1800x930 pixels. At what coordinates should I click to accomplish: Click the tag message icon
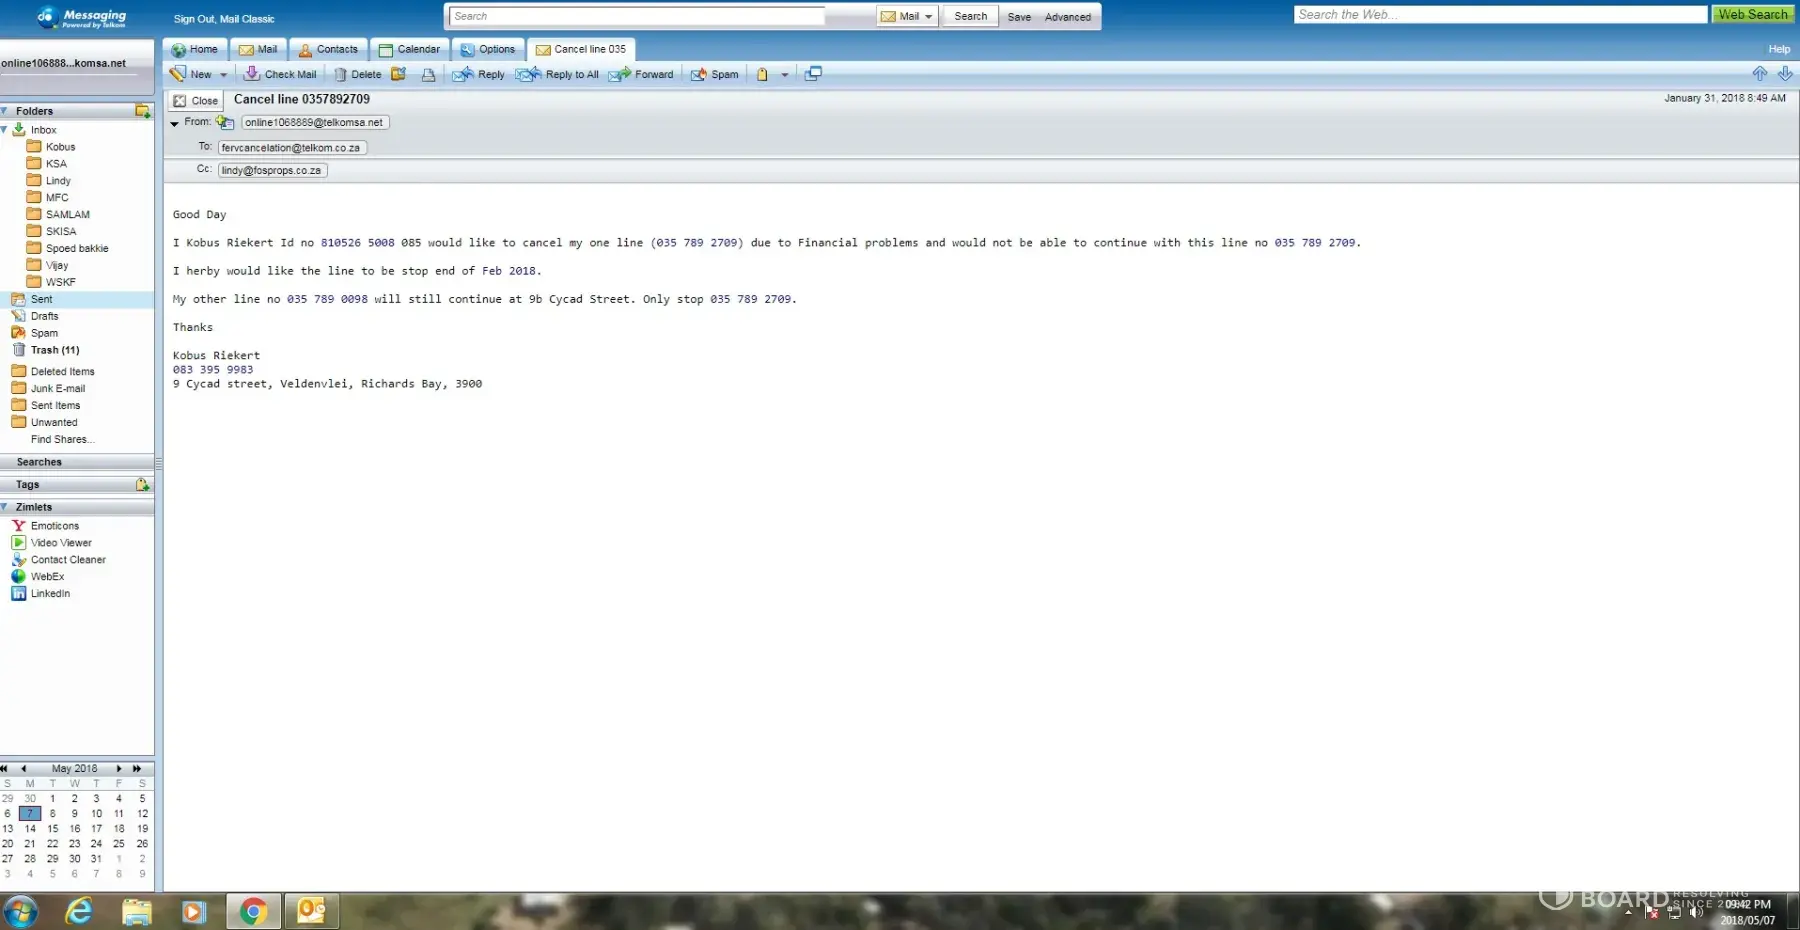pos(762,74)
